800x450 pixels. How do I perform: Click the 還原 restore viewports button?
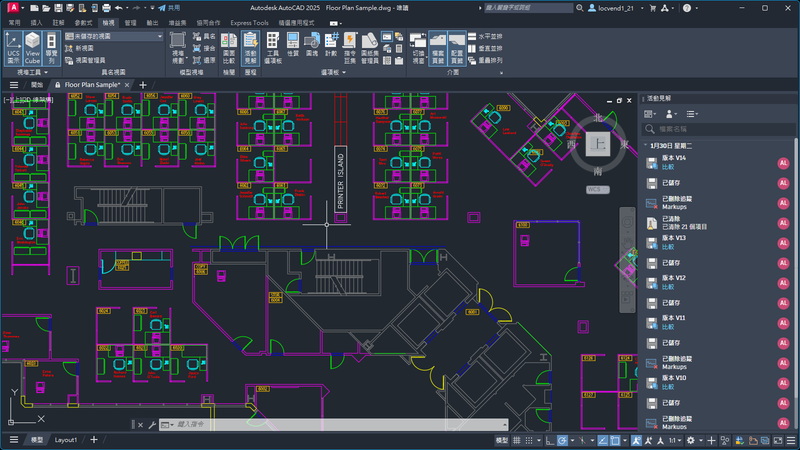[x=204, y=60]
